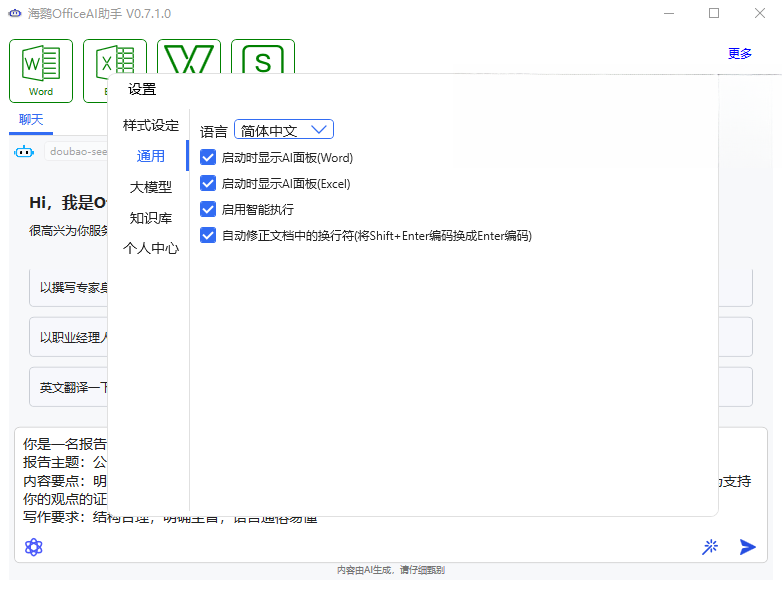This screenshot has width=782, height=589.
Task: Send message with paper plane icon
Action: (x=748, y=547)
